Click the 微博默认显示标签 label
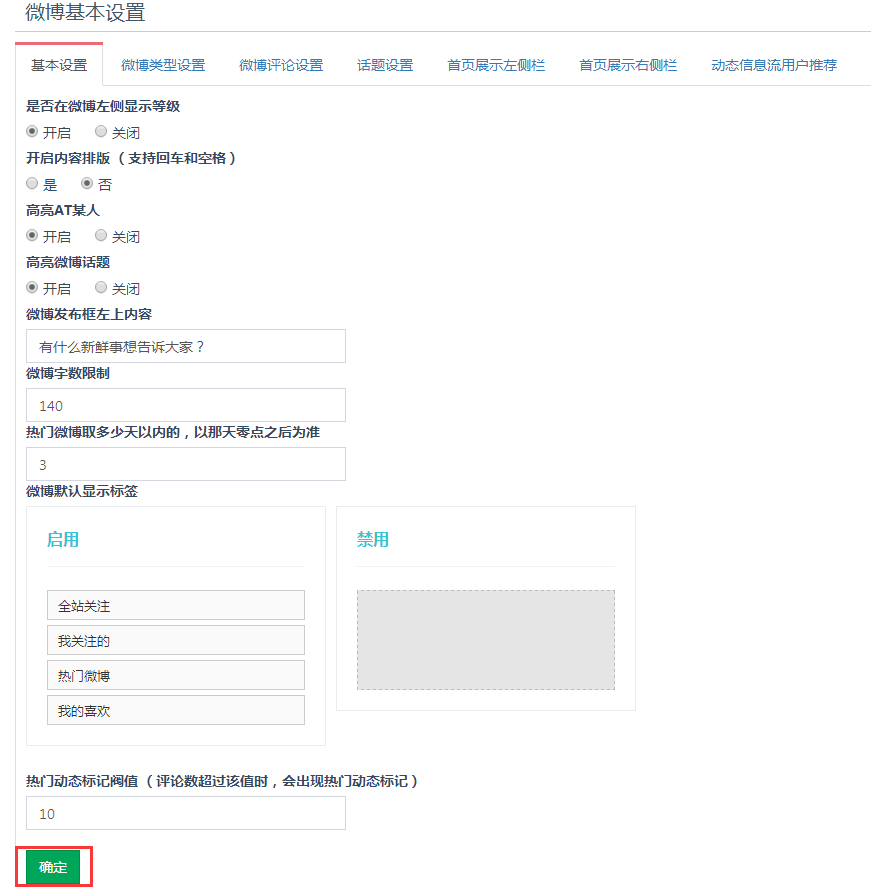Screen dimensions: 871x887 (82, 491)
